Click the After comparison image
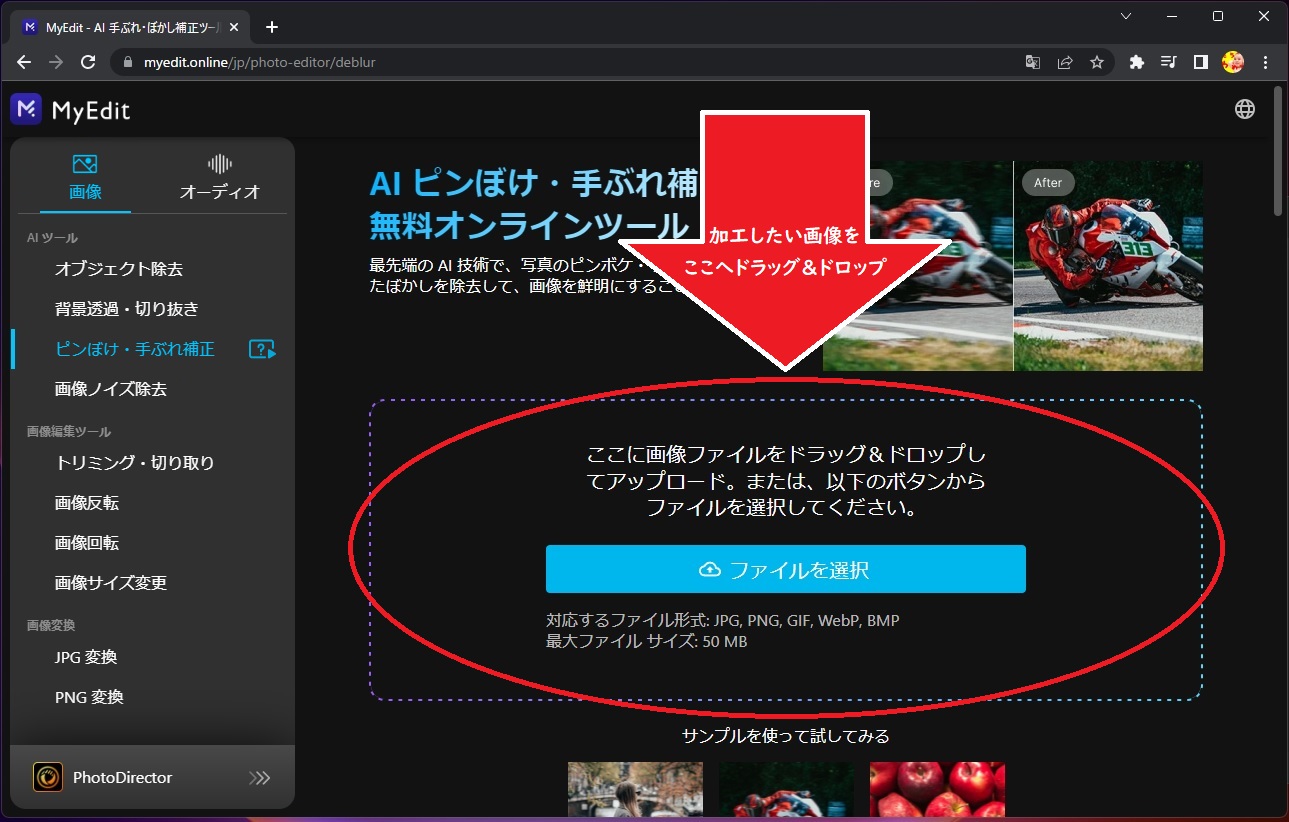Screen dimensions: 1289x822 click(1108, 266)
